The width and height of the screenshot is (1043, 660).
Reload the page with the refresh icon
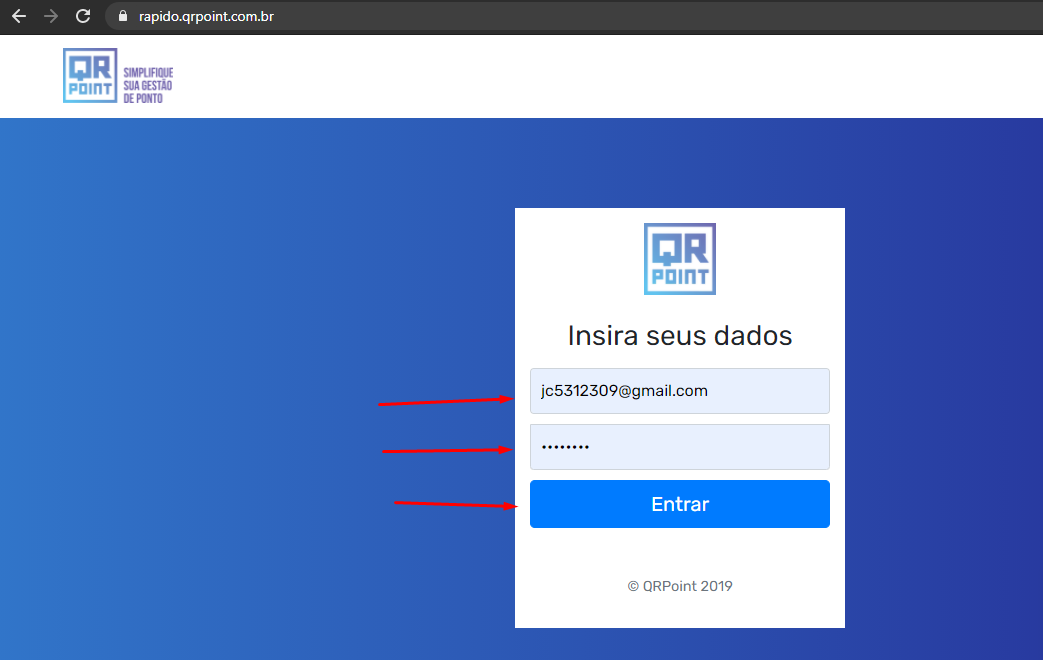(x=83, y=16)
